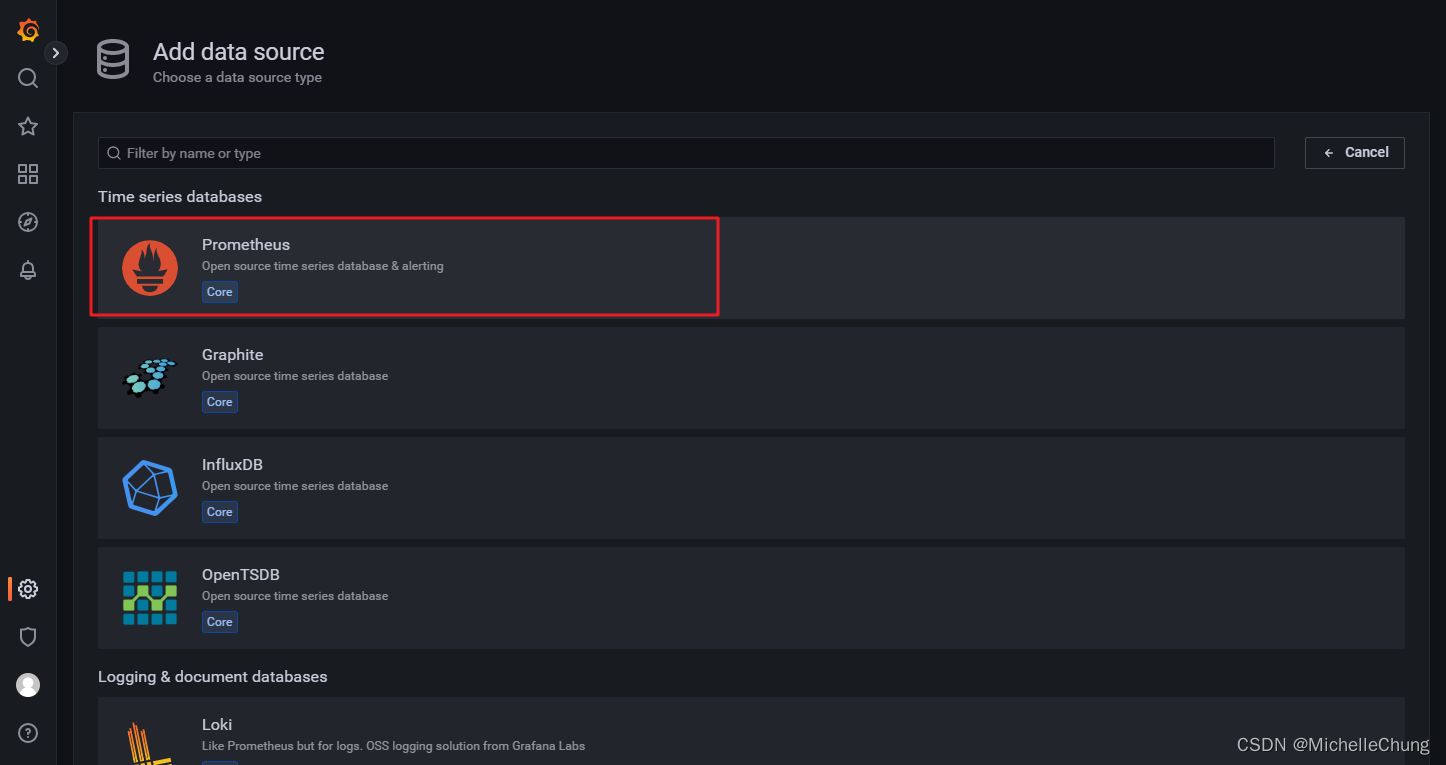Click the Core badge under InfluxDB
1446x765 pixels.
point(220,512)
